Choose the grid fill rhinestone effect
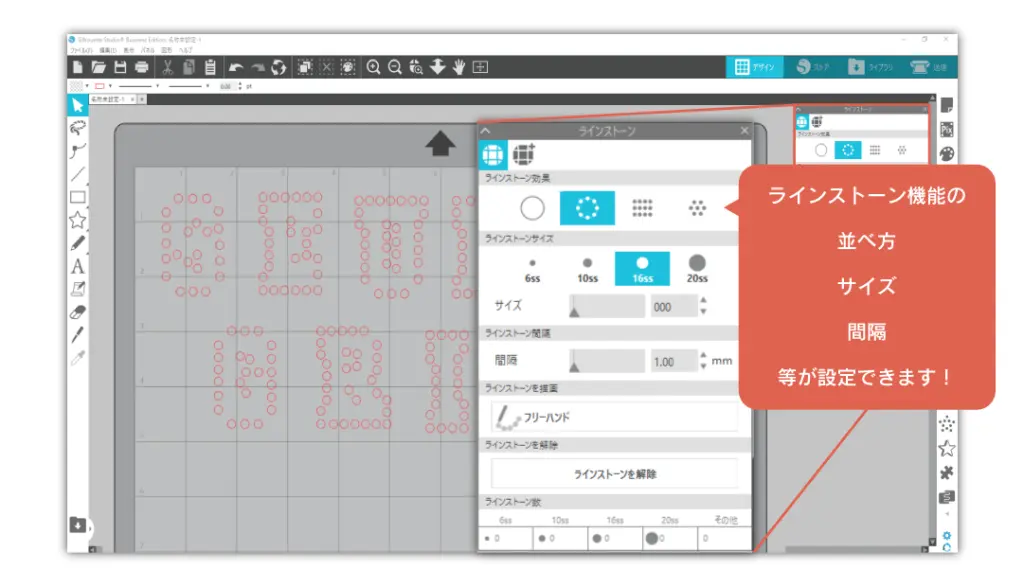The height and width of the screenshot is (588, 1024). click(x=642, y=208)
